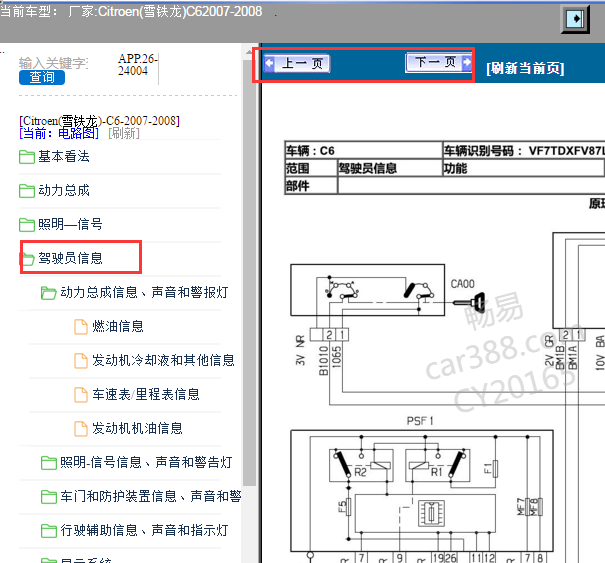The width and height of the screenshot is (605, 563).
Task: Collapse the 驾驶员信息 open folder icon
Action: pos(27,259)
